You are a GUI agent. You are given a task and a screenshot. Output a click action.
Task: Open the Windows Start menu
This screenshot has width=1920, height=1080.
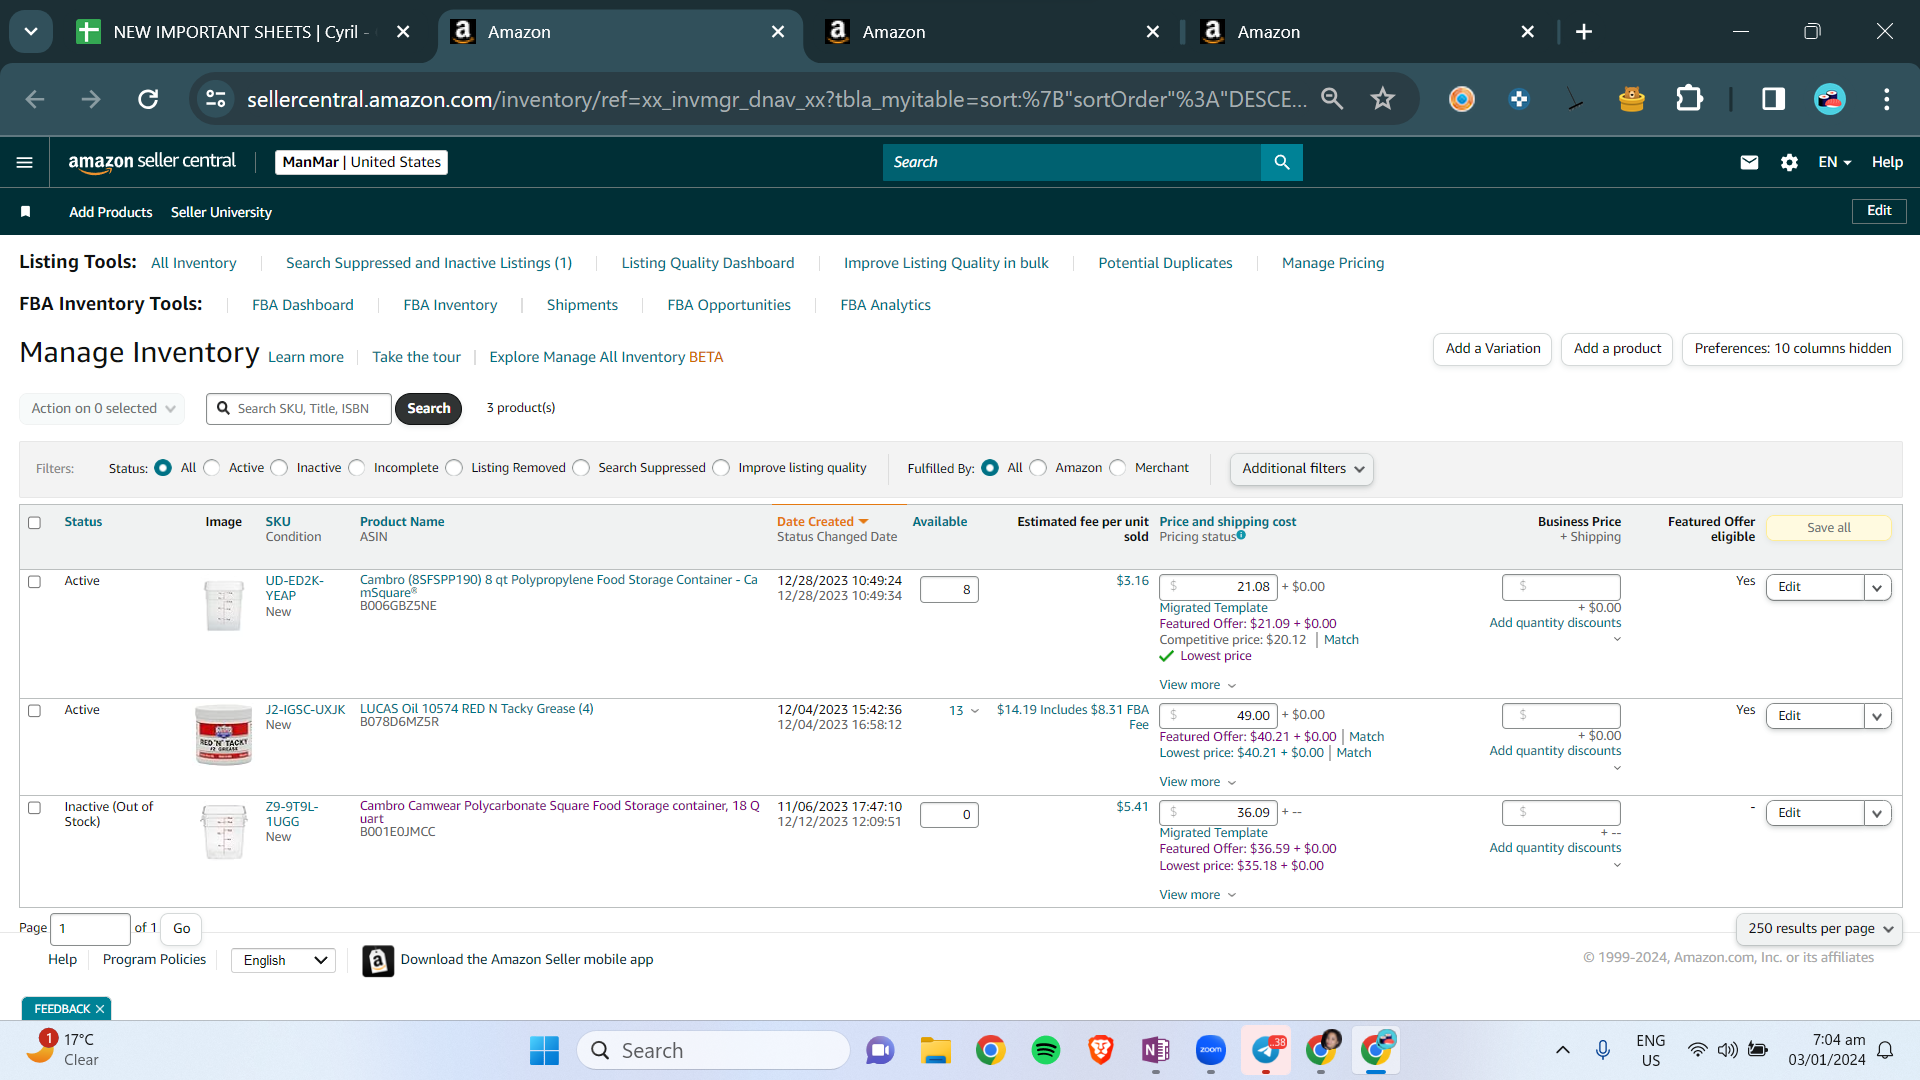click(544, 1050)
